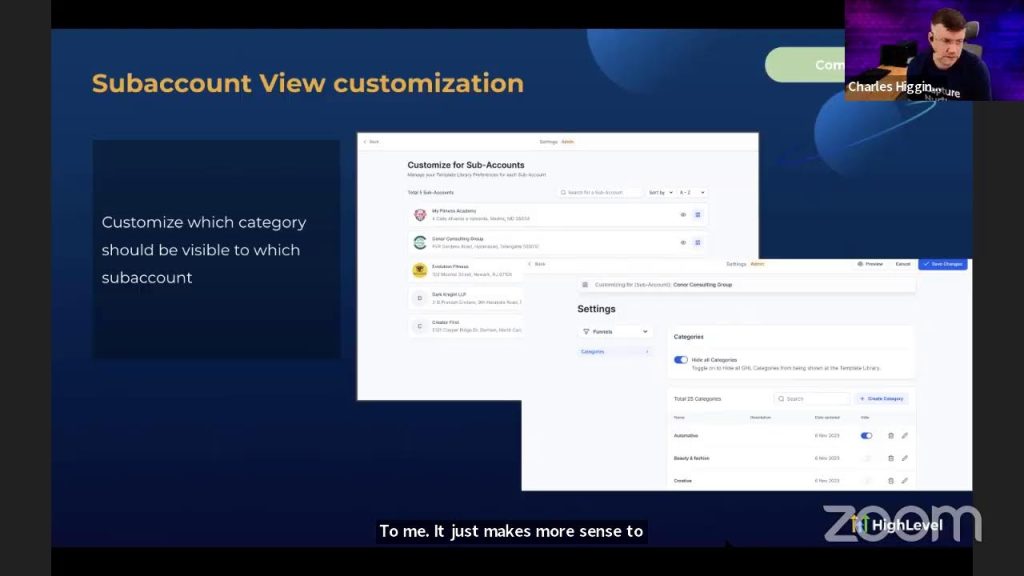Edit the Beauty & fashion category

point(904,458)
